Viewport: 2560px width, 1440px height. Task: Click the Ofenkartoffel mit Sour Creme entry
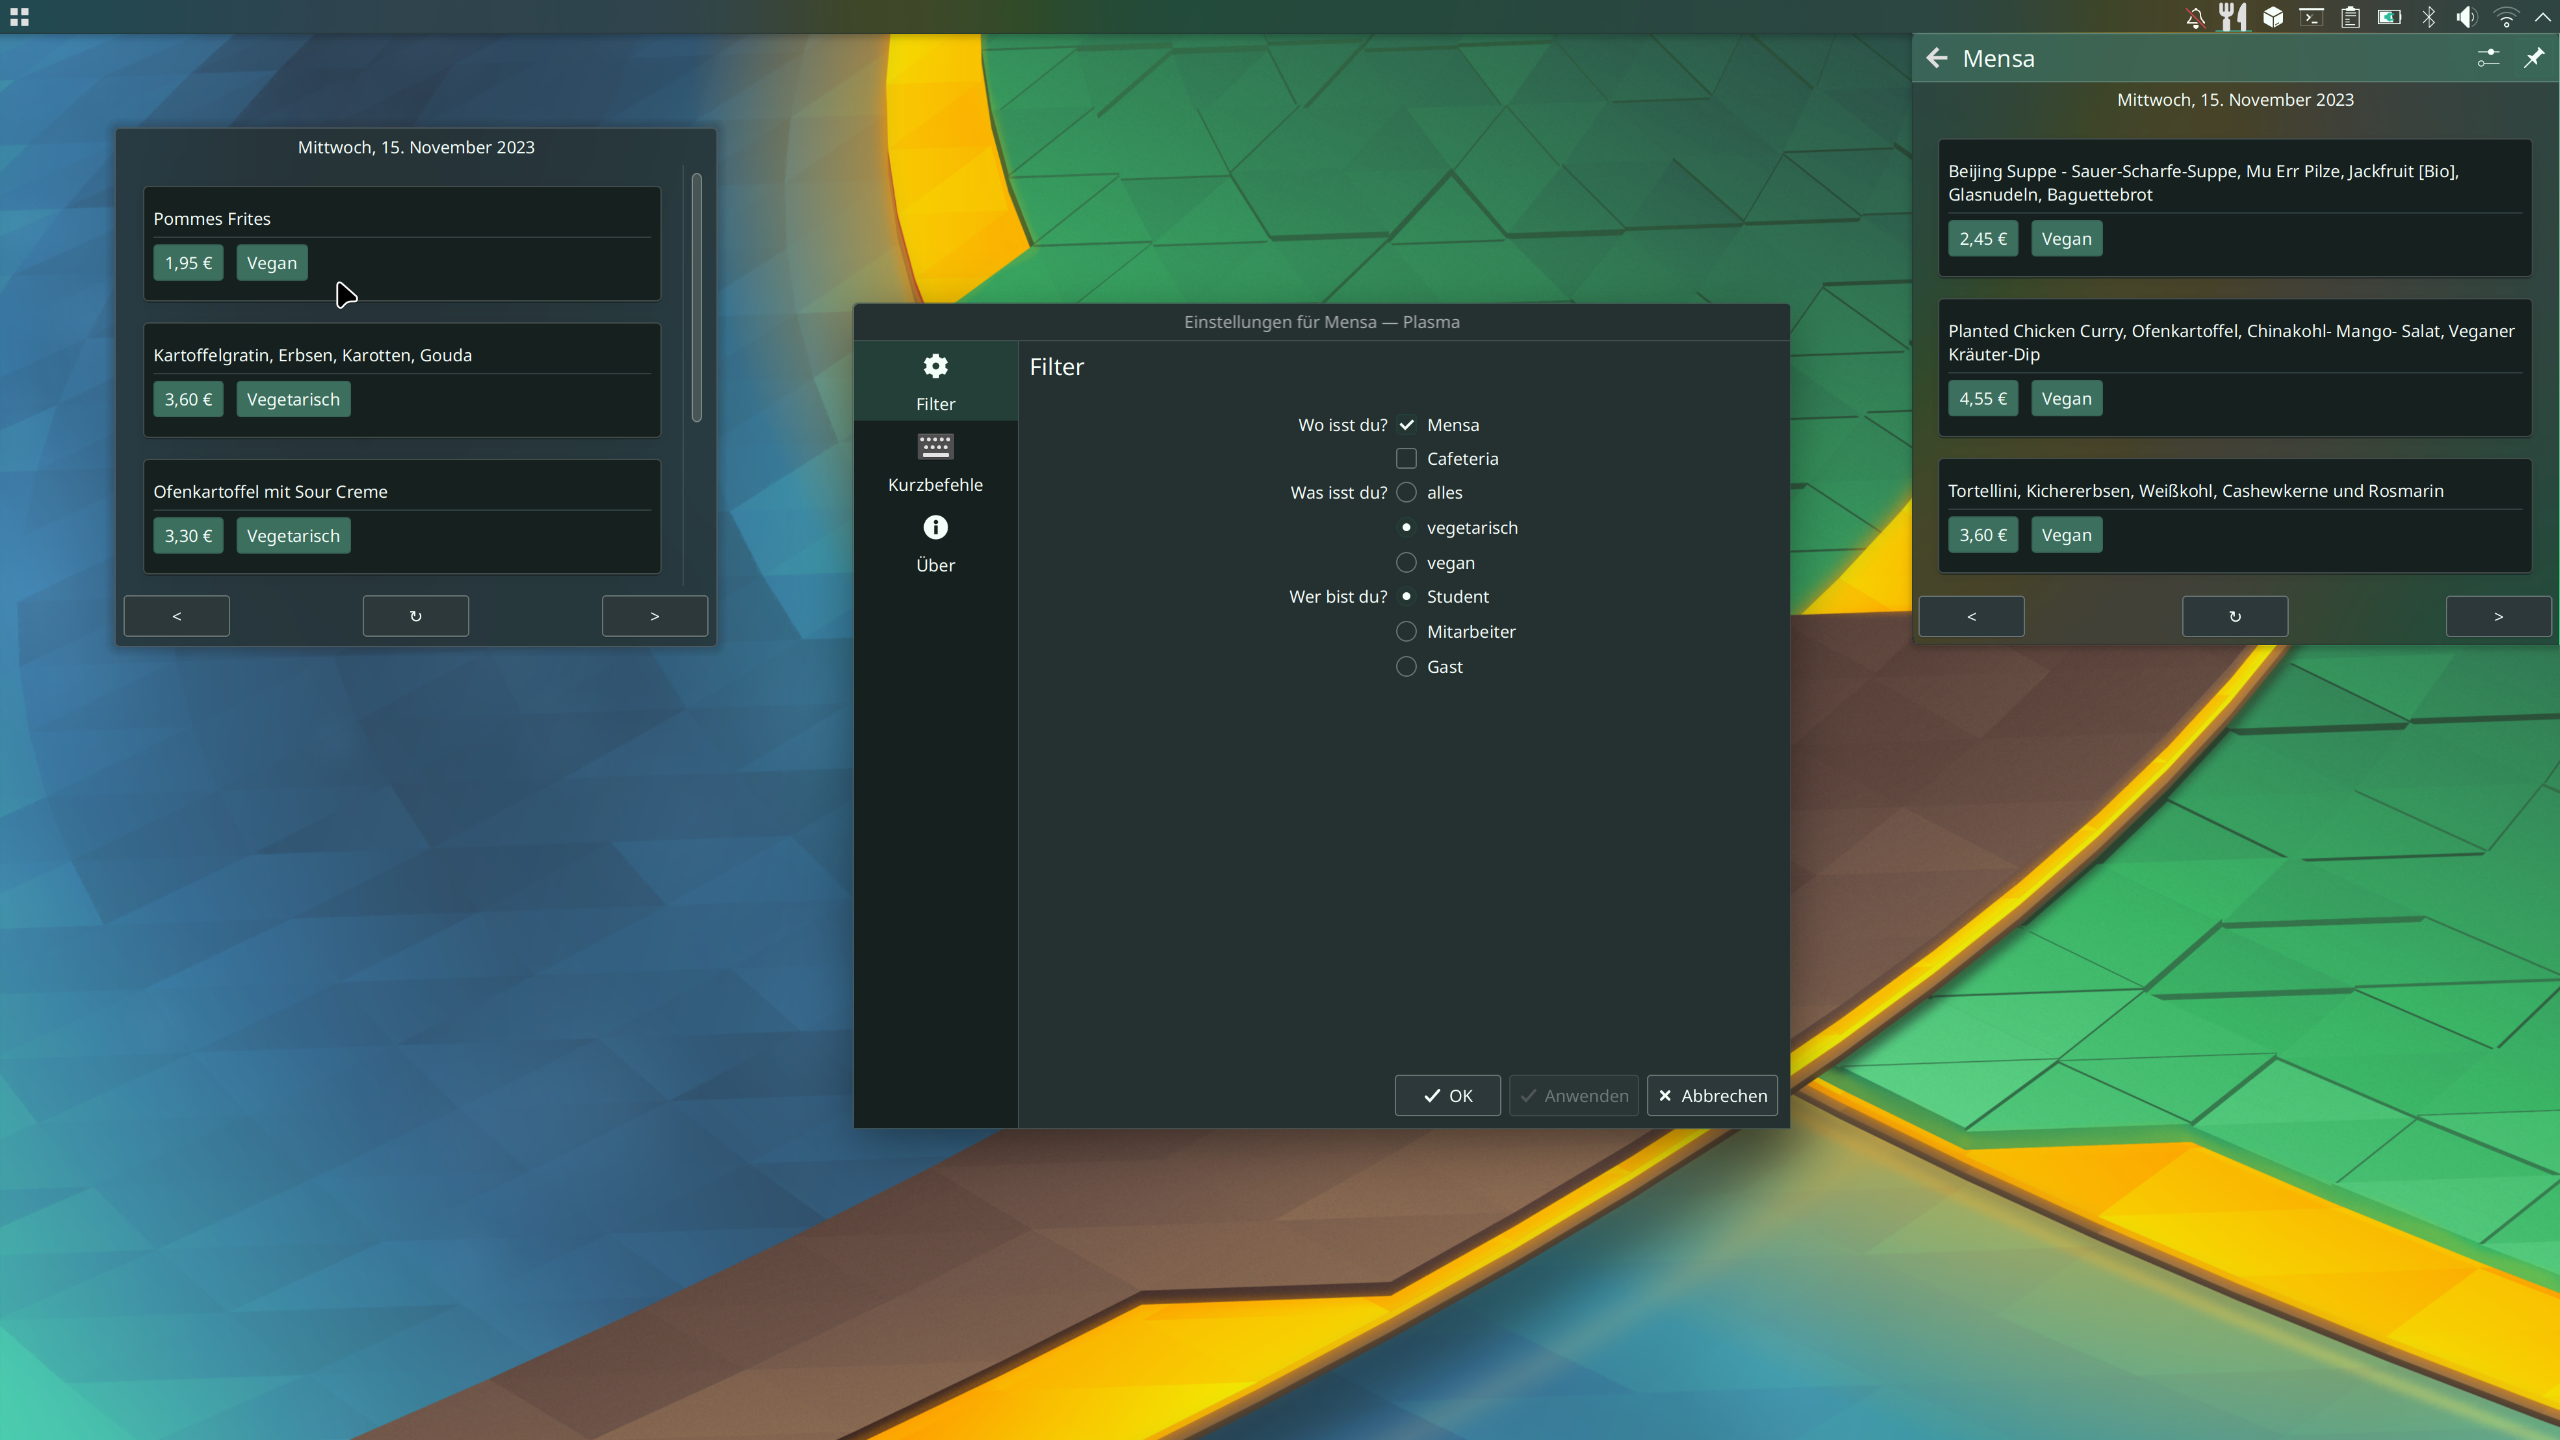[x=402, y=516]
